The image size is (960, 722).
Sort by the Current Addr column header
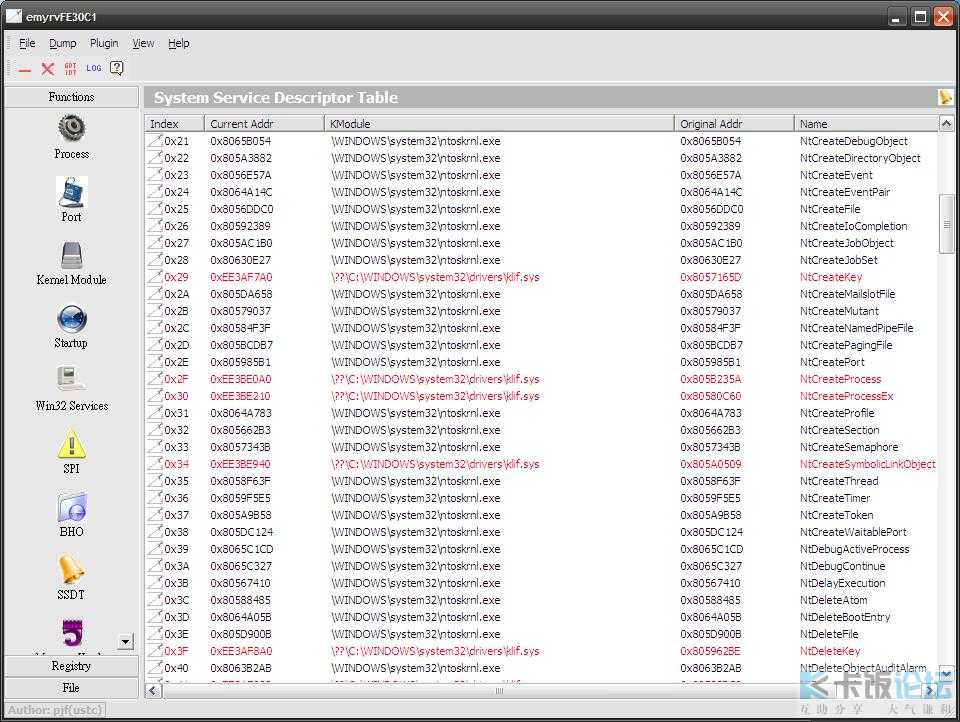coord(264,124)
